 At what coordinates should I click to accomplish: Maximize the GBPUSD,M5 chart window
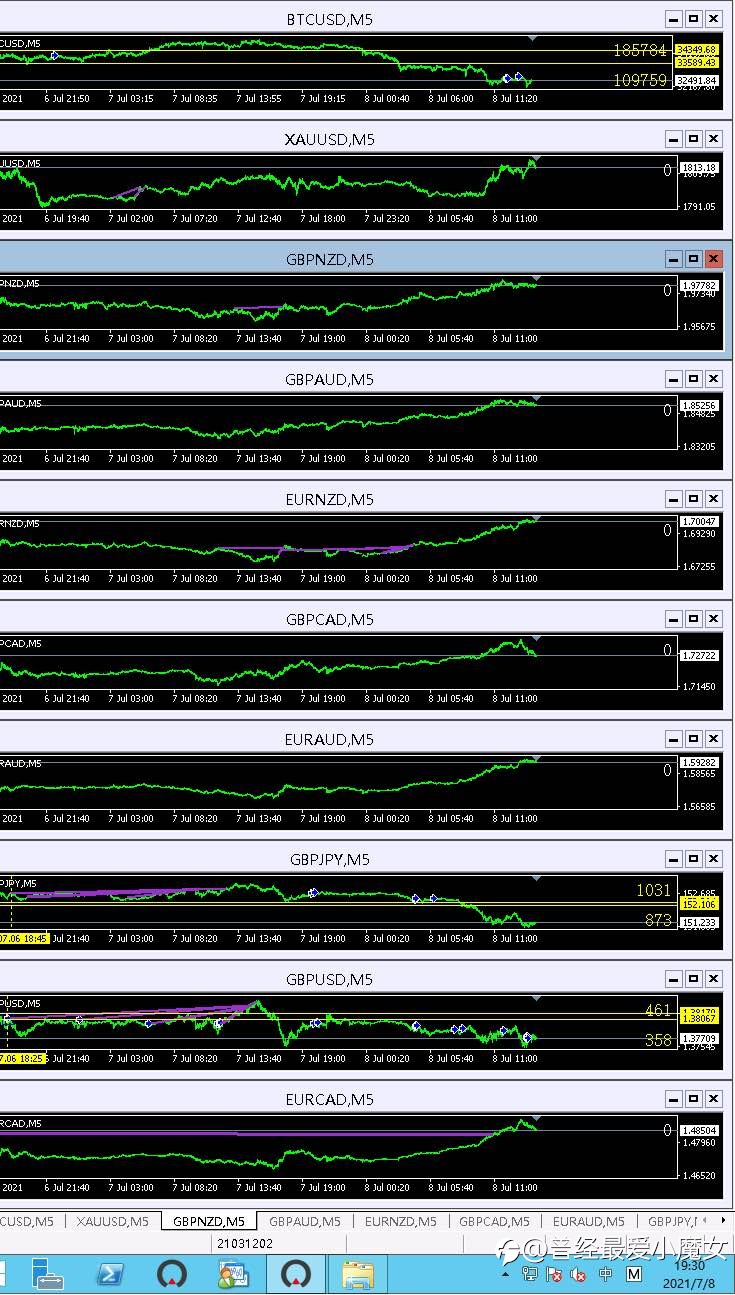693,979
